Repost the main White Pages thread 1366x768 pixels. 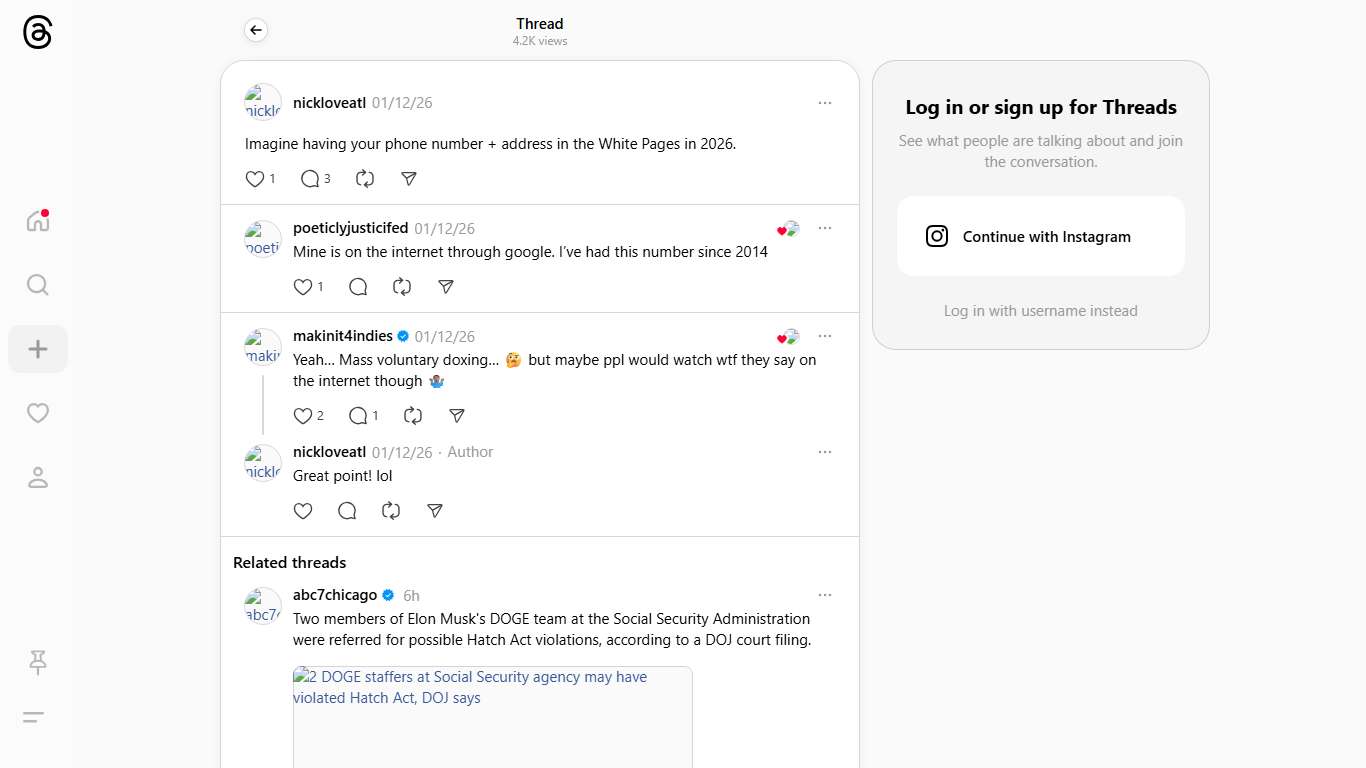(x=365, y=179)
